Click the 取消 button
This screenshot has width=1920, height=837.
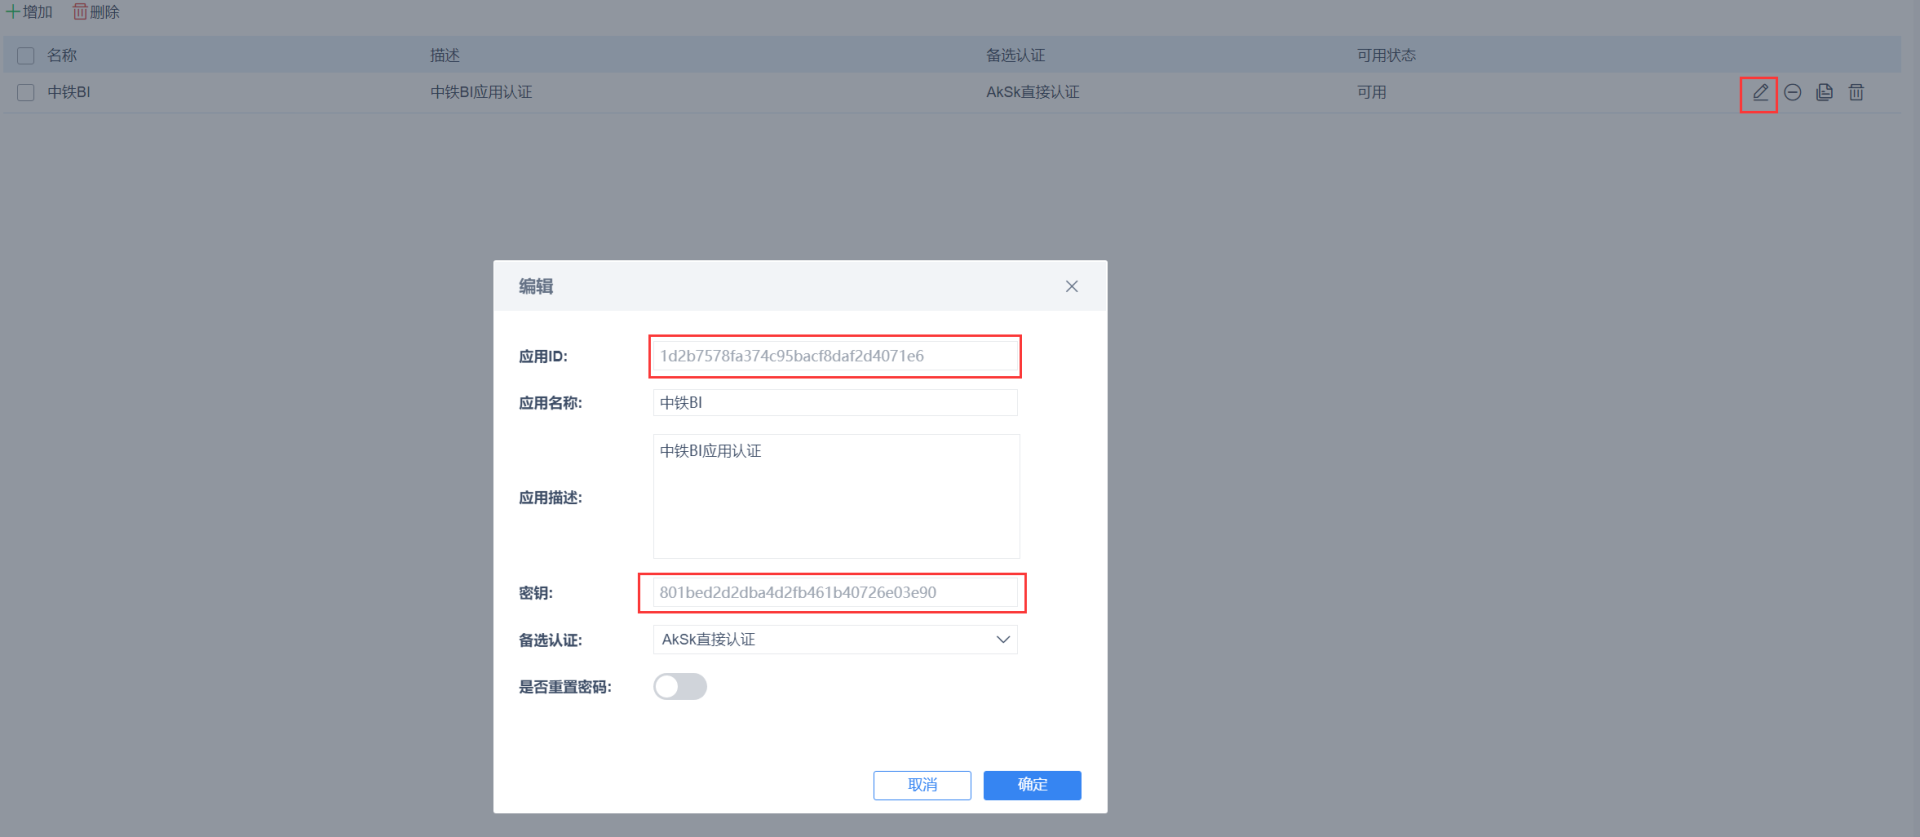(x=922, y=785)
